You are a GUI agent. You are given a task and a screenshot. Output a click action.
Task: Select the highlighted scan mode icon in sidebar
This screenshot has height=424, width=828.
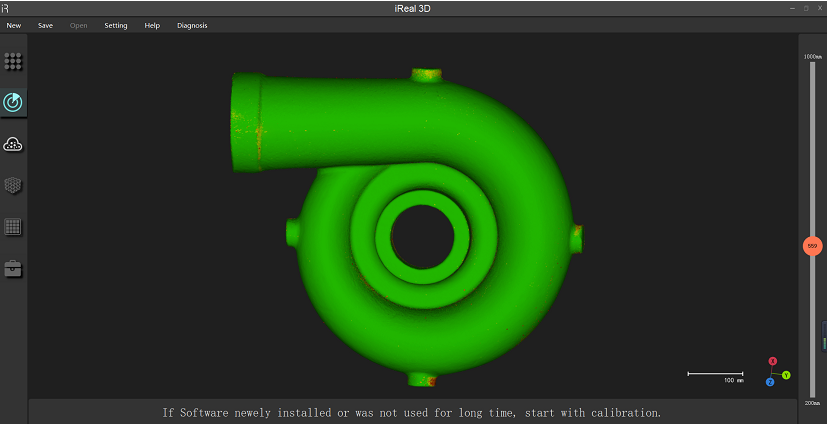[x=13, y=102]
